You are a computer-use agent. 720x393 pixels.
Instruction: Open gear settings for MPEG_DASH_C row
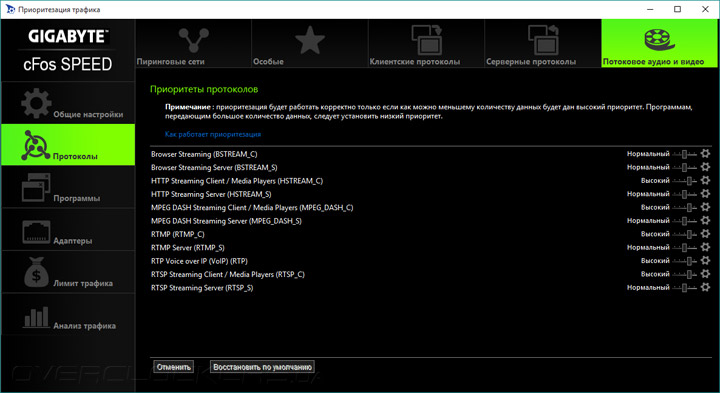(x=705, y=207)
